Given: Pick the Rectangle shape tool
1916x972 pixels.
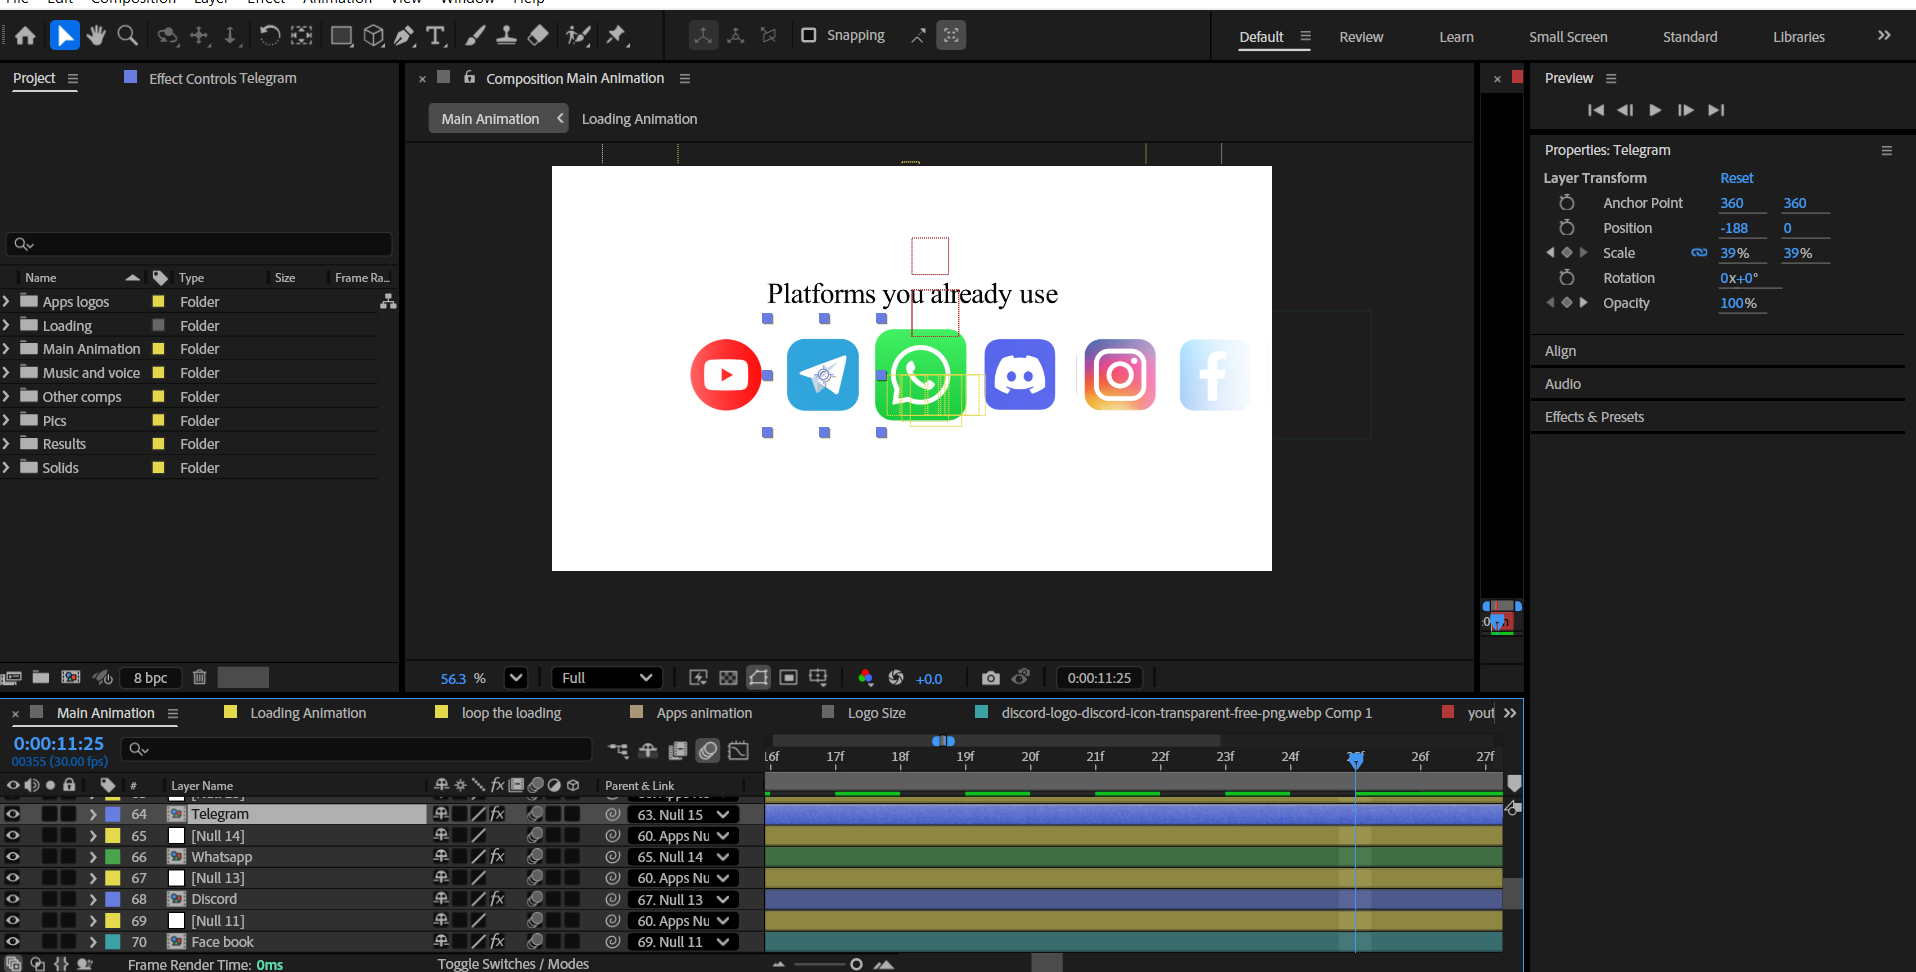Looking at the screenshot, I should click(341, 36).
